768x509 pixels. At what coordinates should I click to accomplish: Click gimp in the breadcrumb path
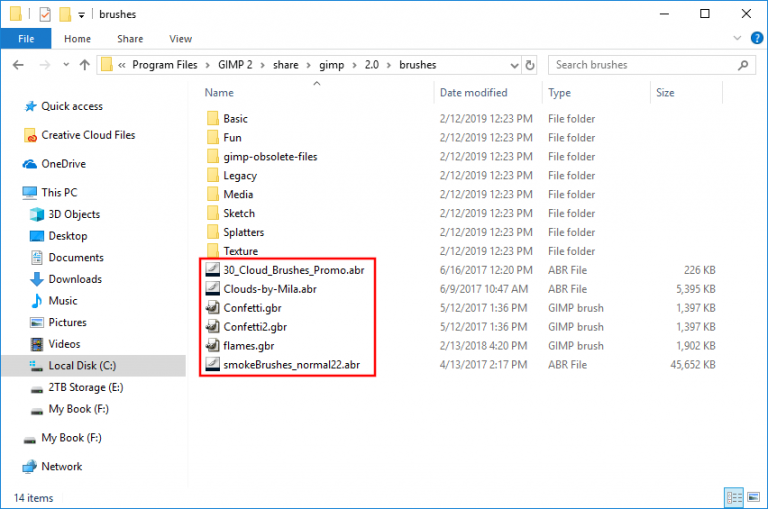[x=332, y=65]
